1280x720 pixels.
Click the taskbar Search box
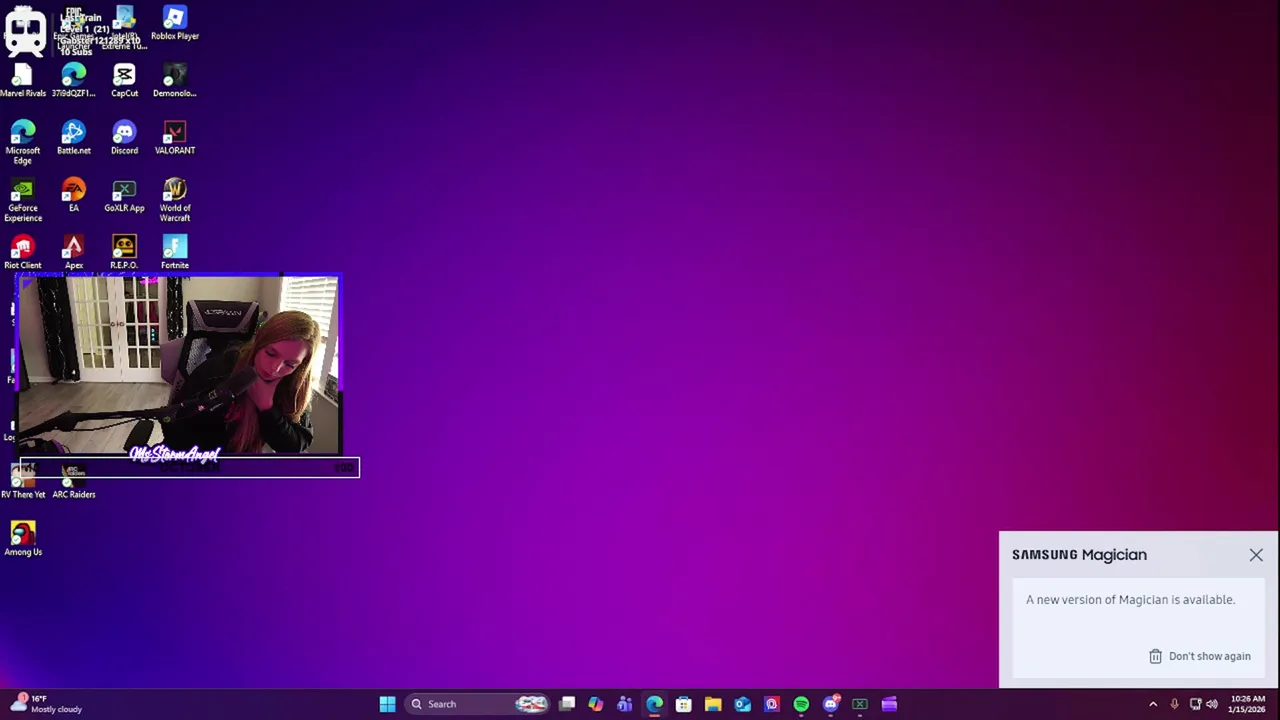pos(476,704)
